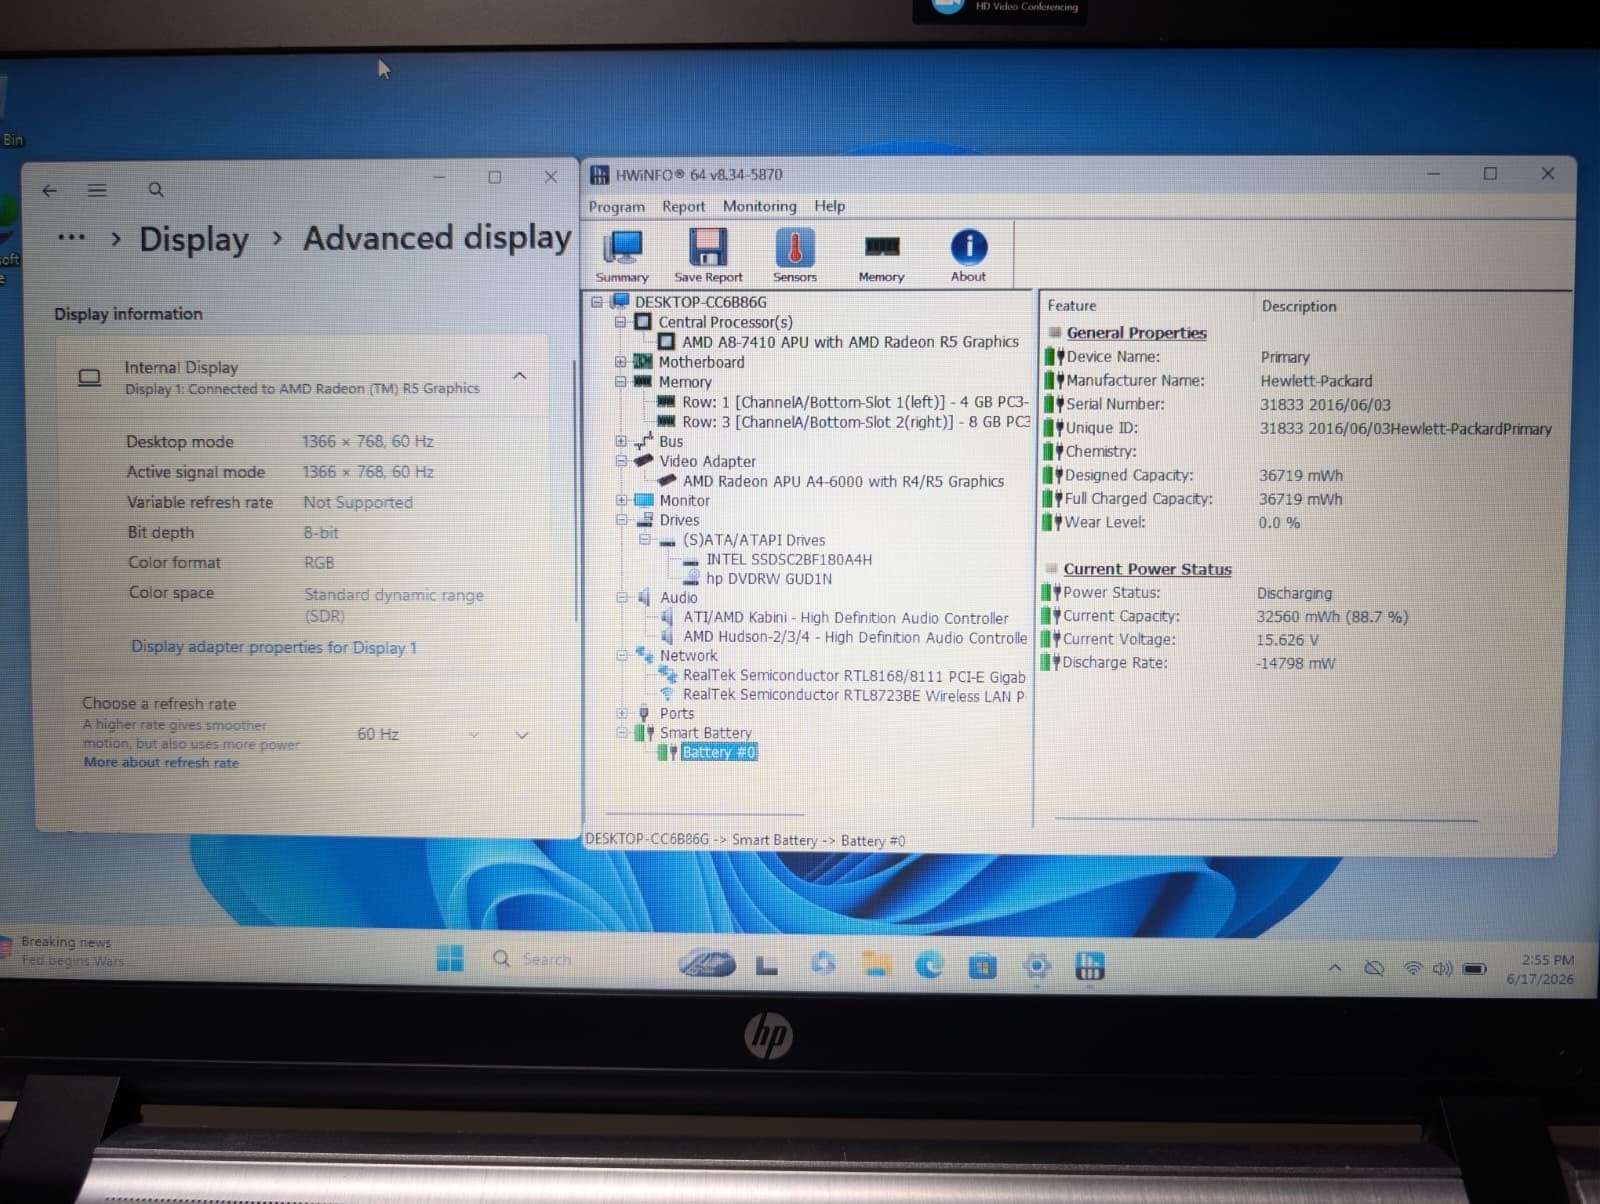This screenshot has height=1204, width=1600.
Task: Click the Breaking news widget
Action: click(66, 950)
